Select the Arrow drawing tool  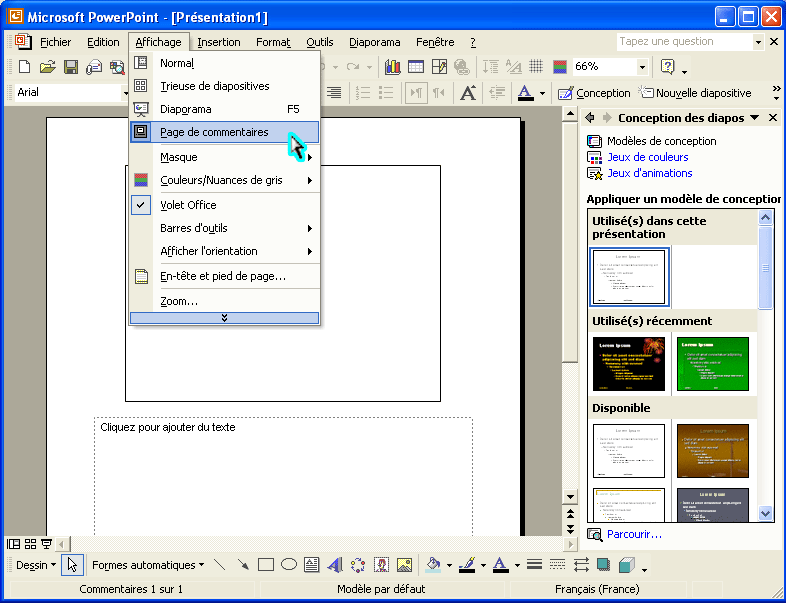[x=243, y=565]
